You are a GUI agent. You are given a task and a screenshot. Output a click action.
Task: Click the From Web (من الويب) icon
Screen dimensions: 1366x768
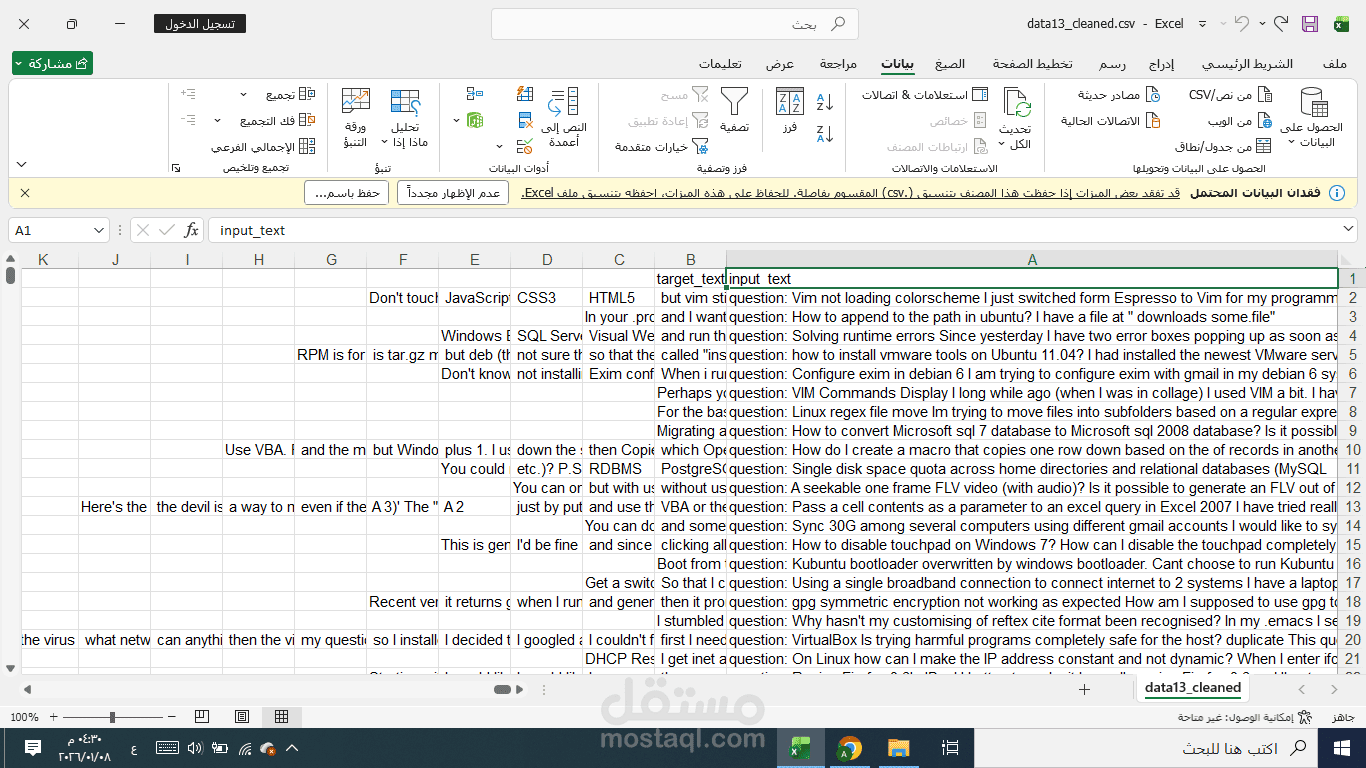1264,121
